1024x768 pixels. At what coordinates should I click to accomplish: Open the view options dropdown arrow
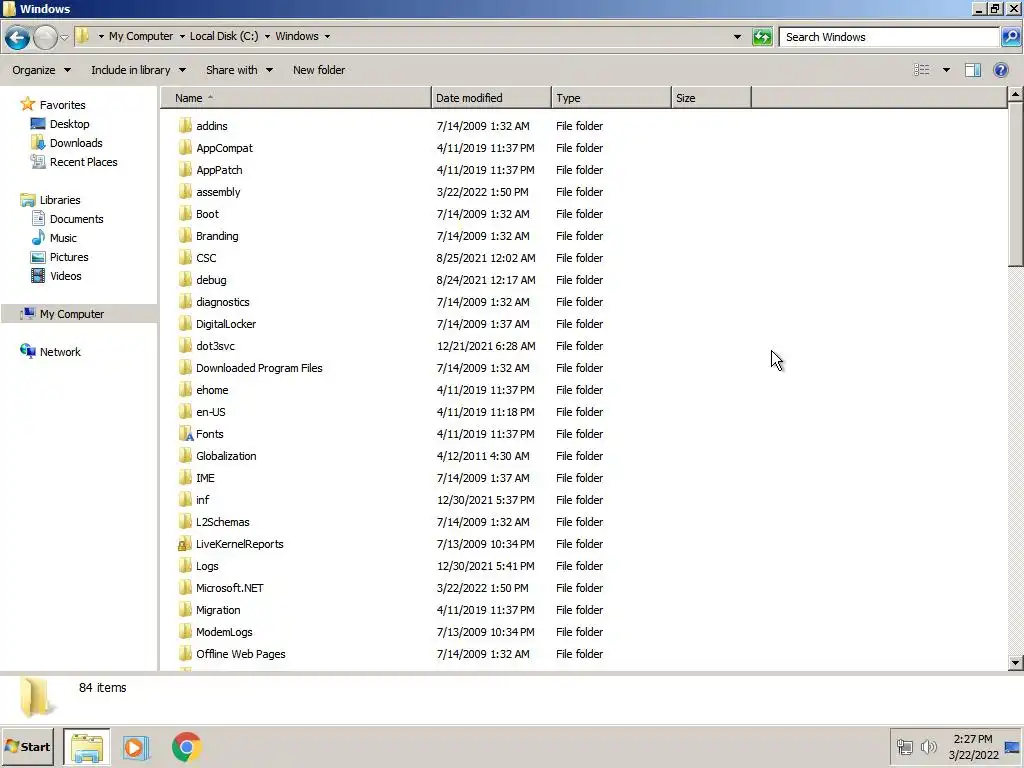click(x=946, y=70)
